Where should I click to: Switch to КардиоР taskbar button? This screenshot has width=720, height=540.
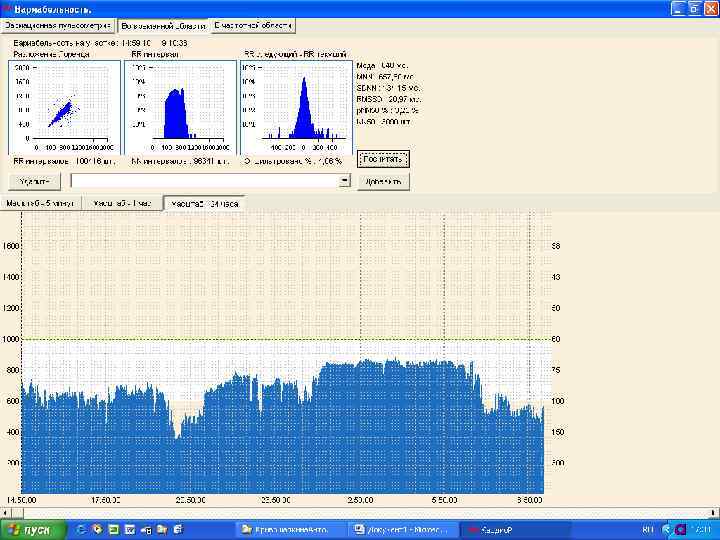(515, 530)
